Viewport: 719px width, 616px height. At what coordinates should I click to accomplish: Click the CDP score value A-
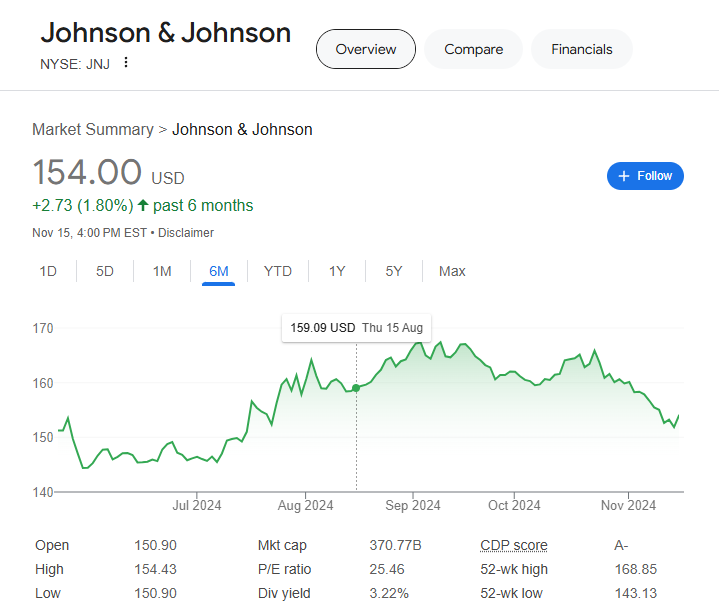click(x=621, y=545)
